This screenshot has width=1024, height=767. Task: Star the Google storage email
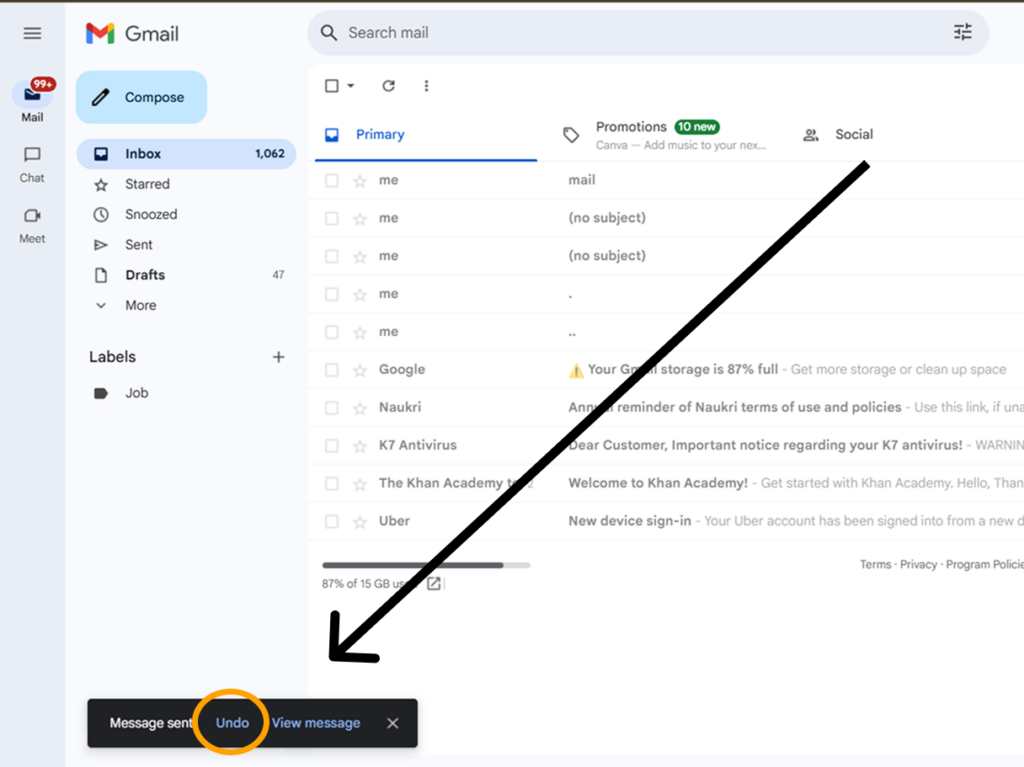pyautogui.click(x=360, y=370)
